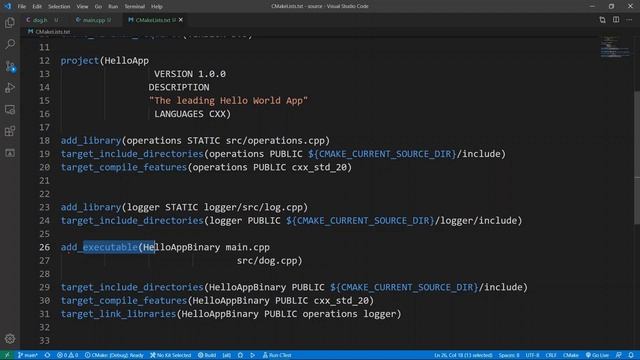Open the Selection menu
640x360 pixels.
tap(59, 7)
